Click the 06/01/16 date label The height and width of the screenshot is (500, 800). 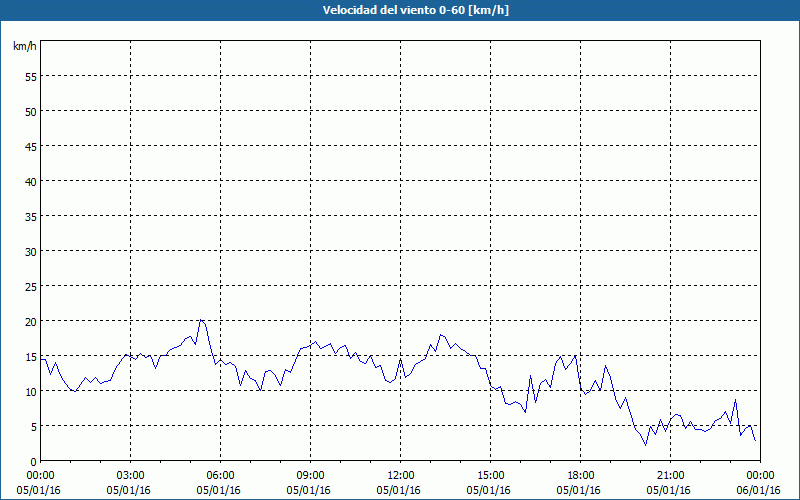pyautogui.click(x=758, y=490)
